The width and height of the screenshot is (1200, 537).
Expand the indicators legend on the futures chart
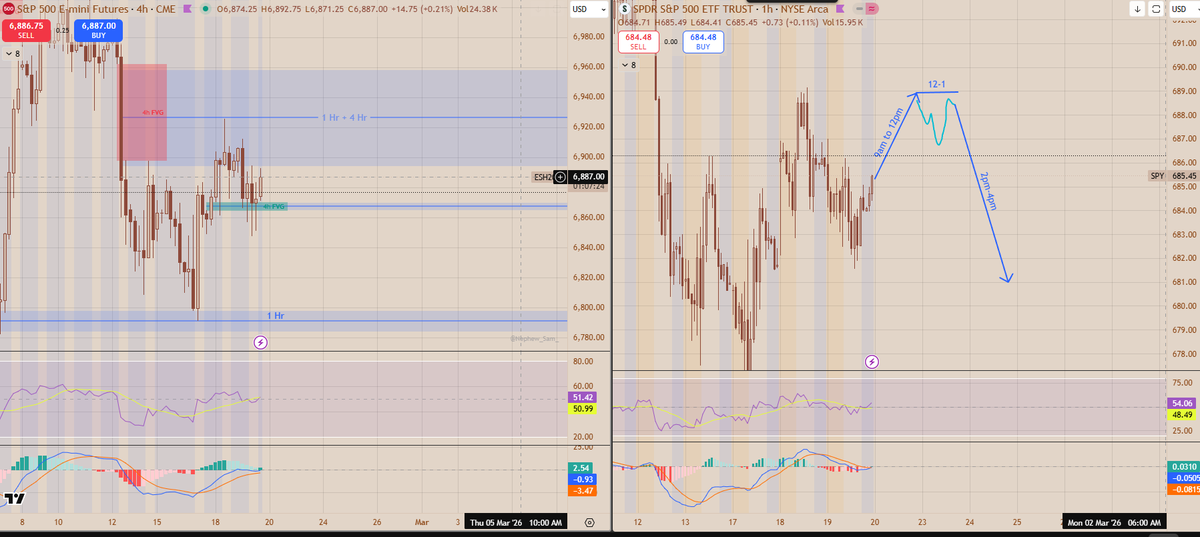tap(14, 54)
